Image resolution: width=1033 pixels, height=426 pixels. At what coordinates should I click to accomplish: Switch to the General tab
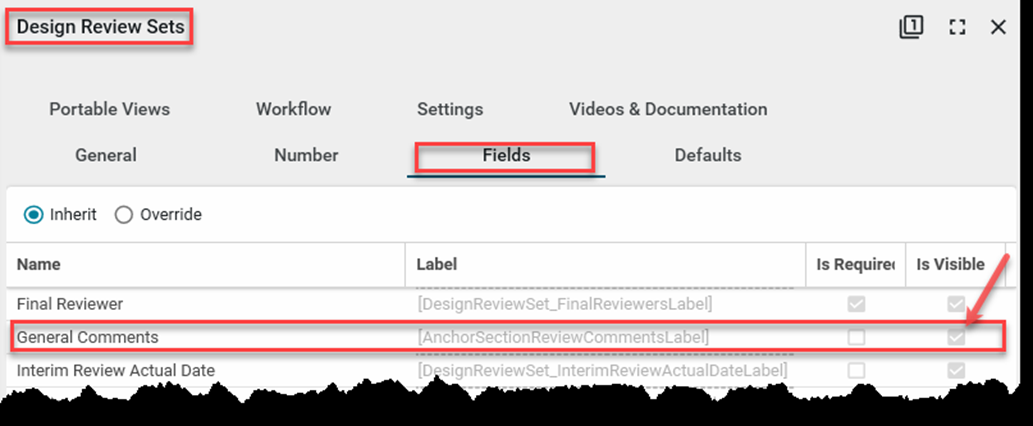(106, 155)
